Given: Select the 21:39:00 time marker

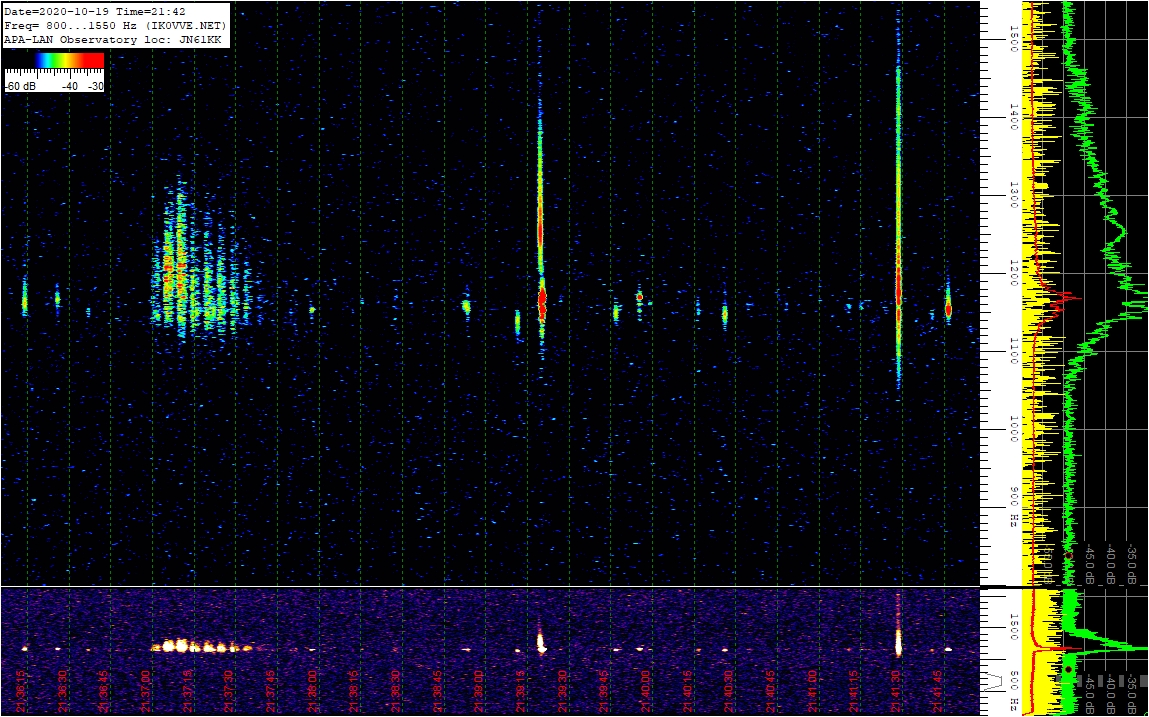Looking at the screenshot, I should point(479,689).
